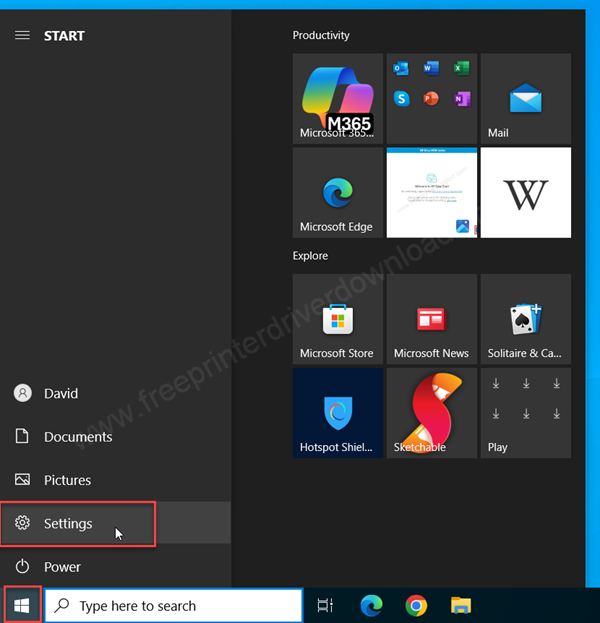Open Microsoft Store tile
Image resolution: width=600 pixels, height=623 pixels.
coord(337,320)
